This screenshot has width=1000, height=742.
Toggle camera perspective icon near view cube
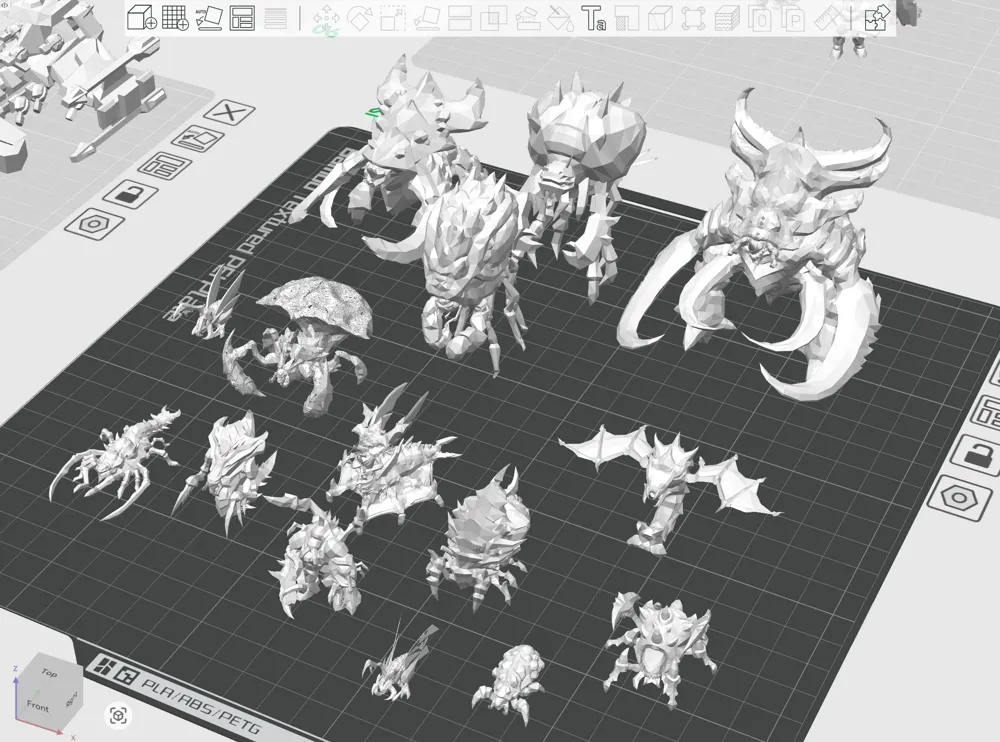coord(119,715)
